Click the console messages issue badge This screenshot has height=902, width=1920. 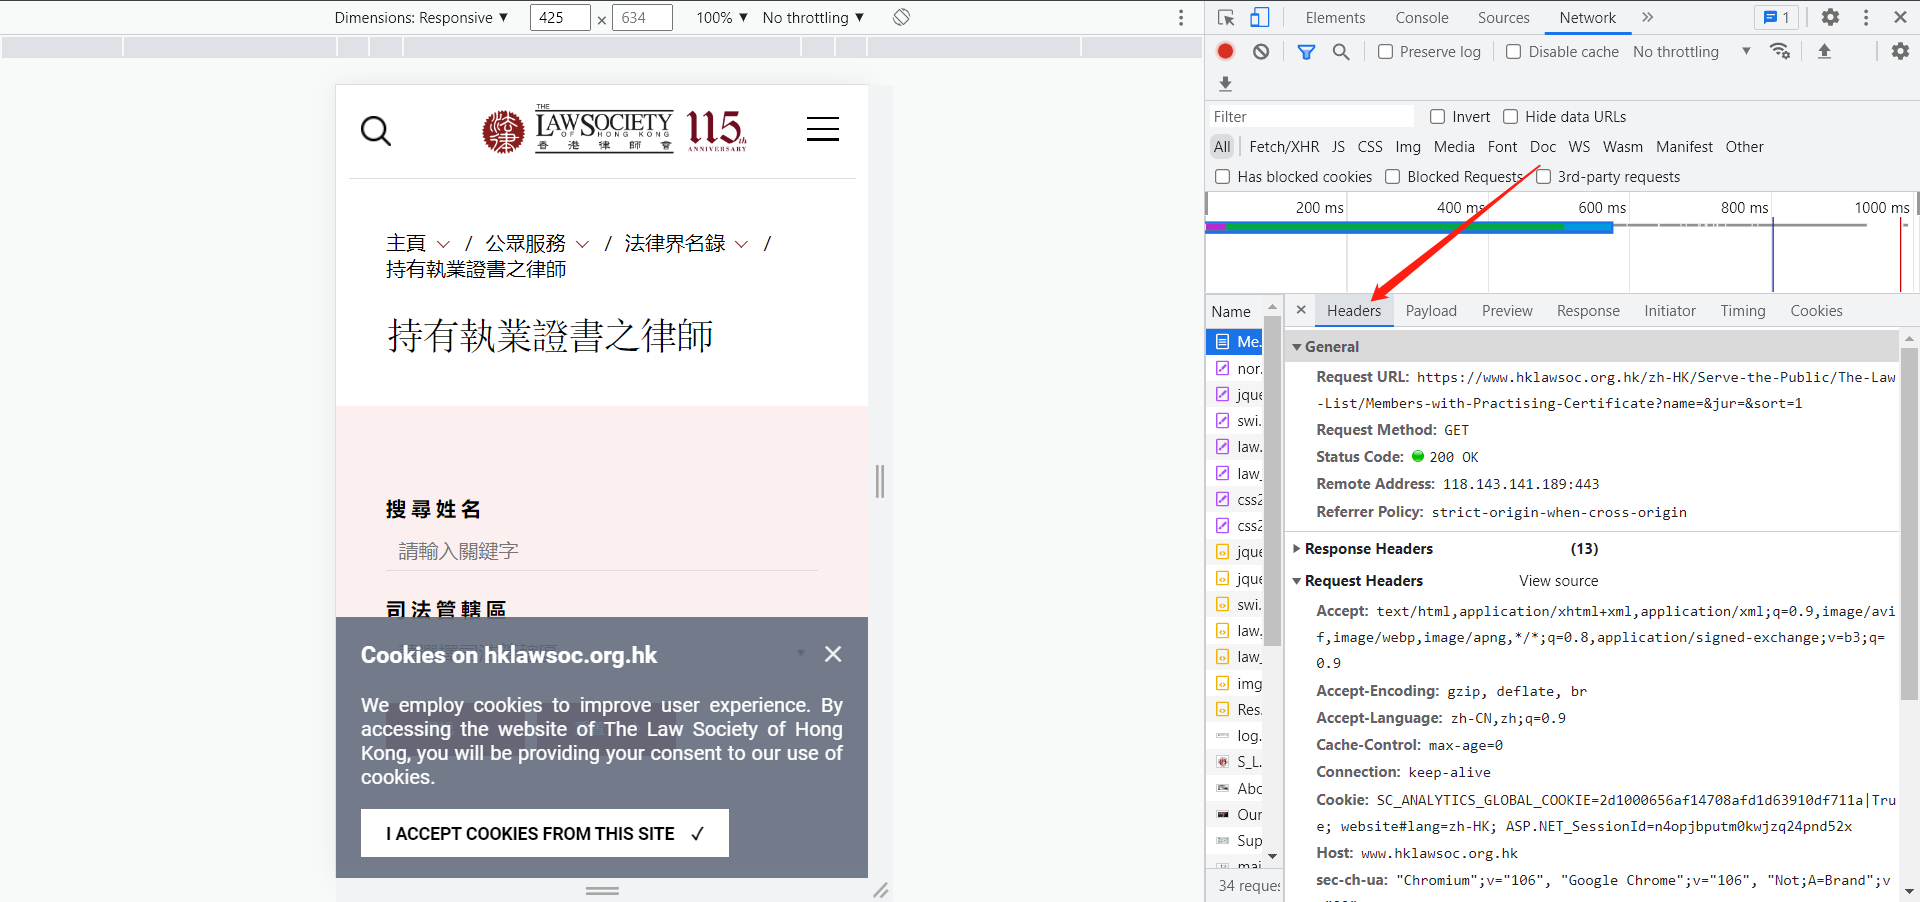pyautogui.click(x=1776, y=17)
